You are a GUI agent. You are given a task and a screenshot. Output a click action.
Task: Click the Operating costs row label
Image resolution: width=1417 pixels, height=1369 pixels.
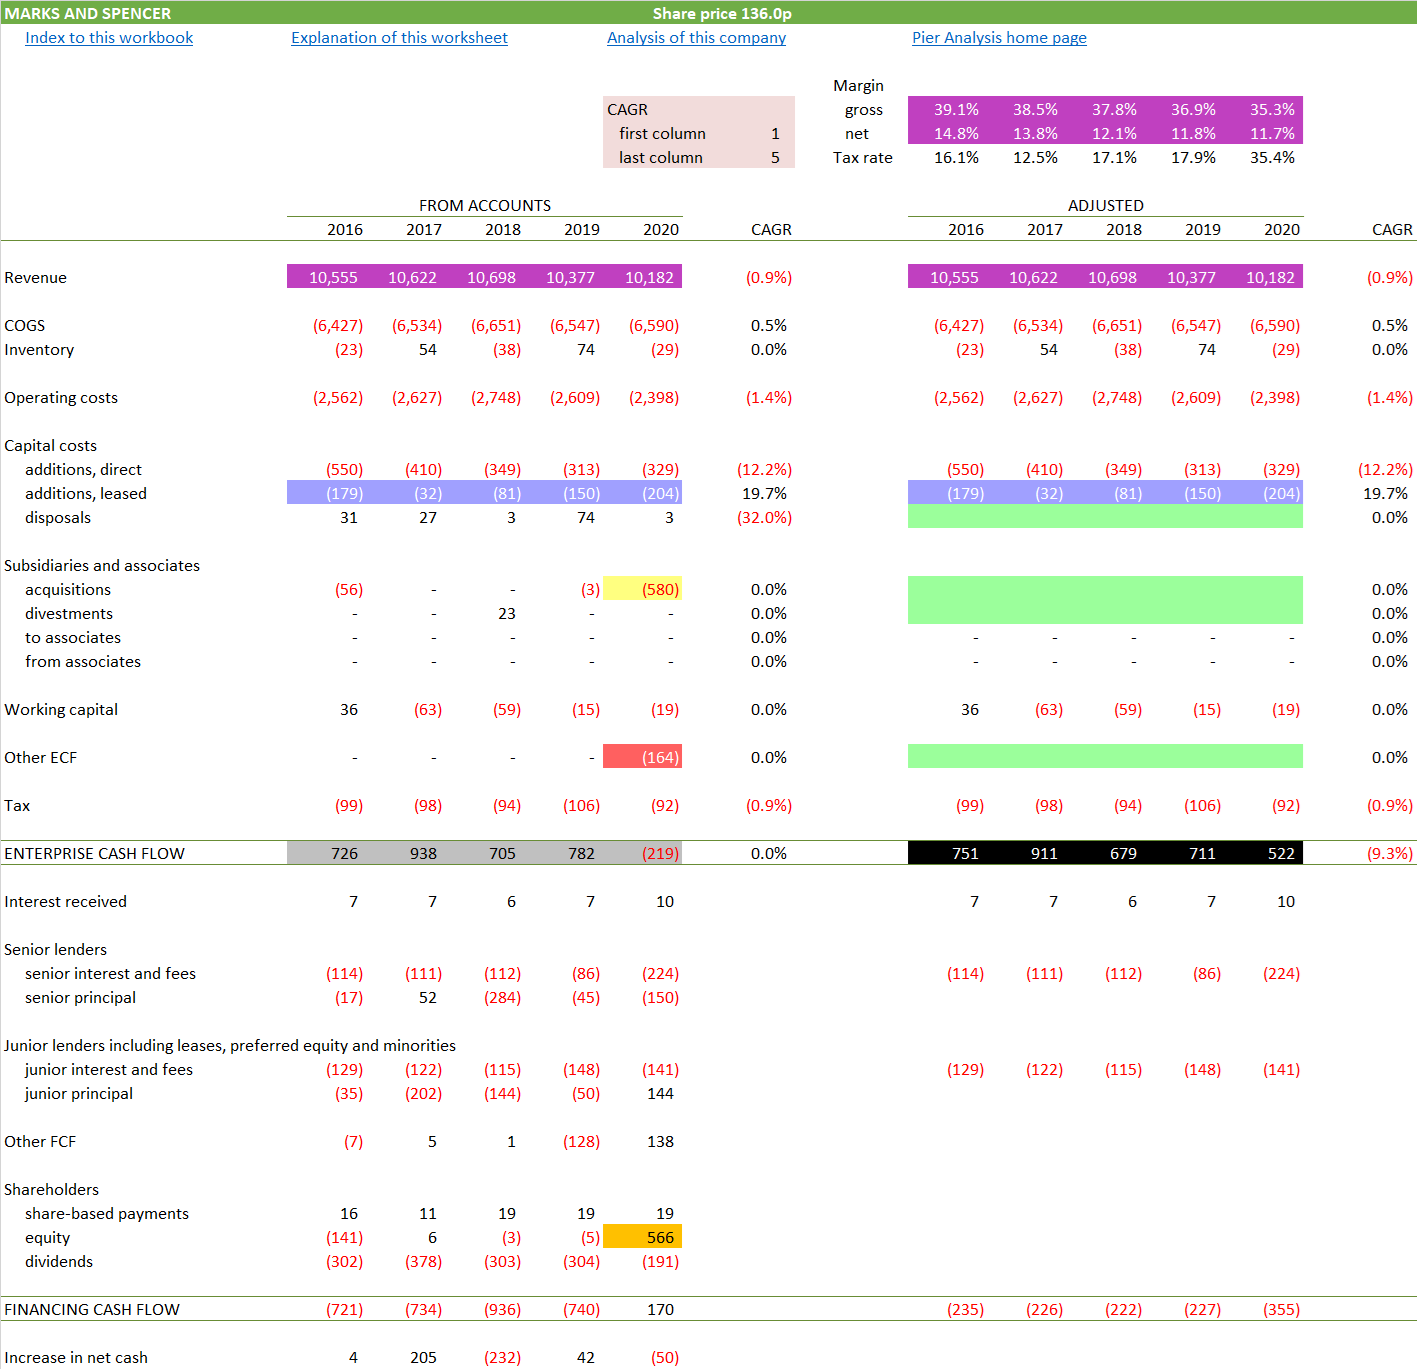coord(61,398)
